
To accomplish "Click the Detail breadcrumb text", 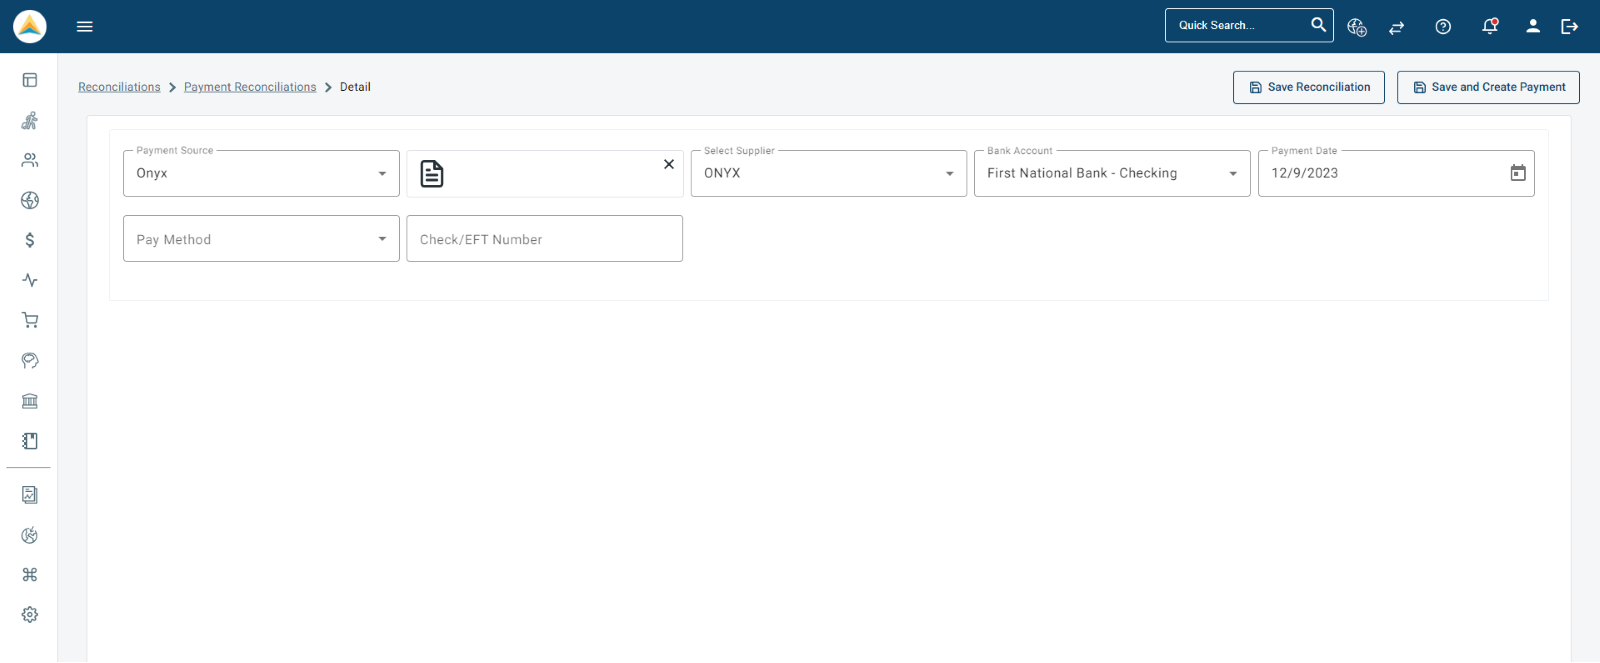I will click(x=355, y=87).
